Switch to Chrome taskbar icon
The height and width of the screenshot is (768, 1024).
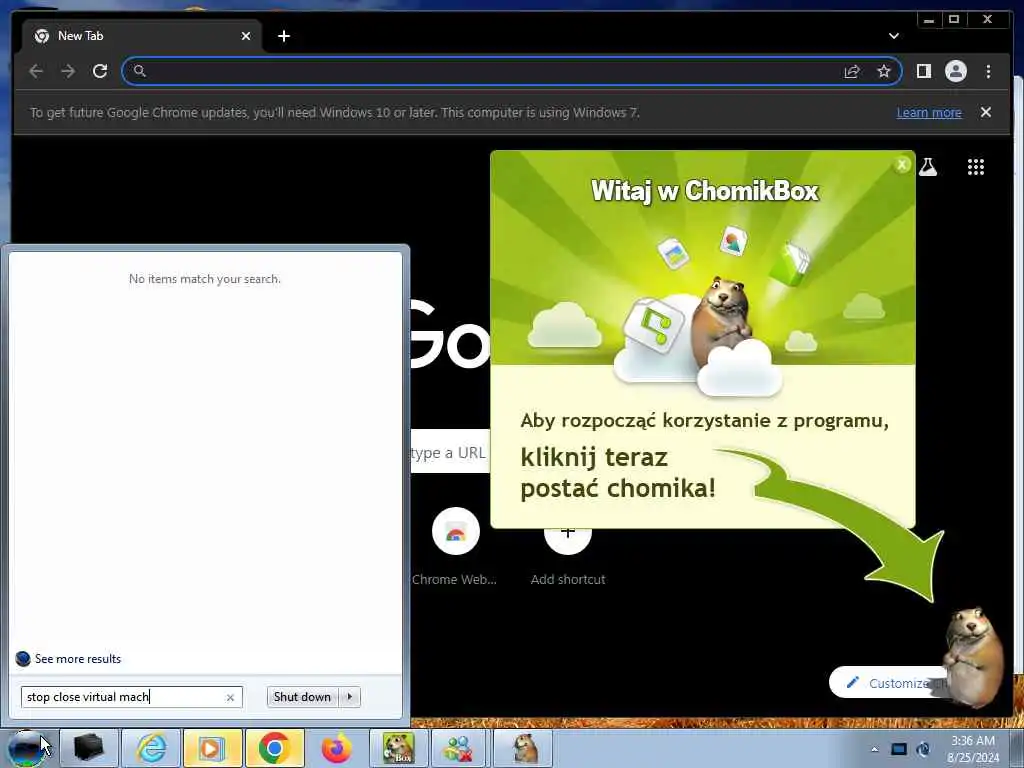coord(274,748)
